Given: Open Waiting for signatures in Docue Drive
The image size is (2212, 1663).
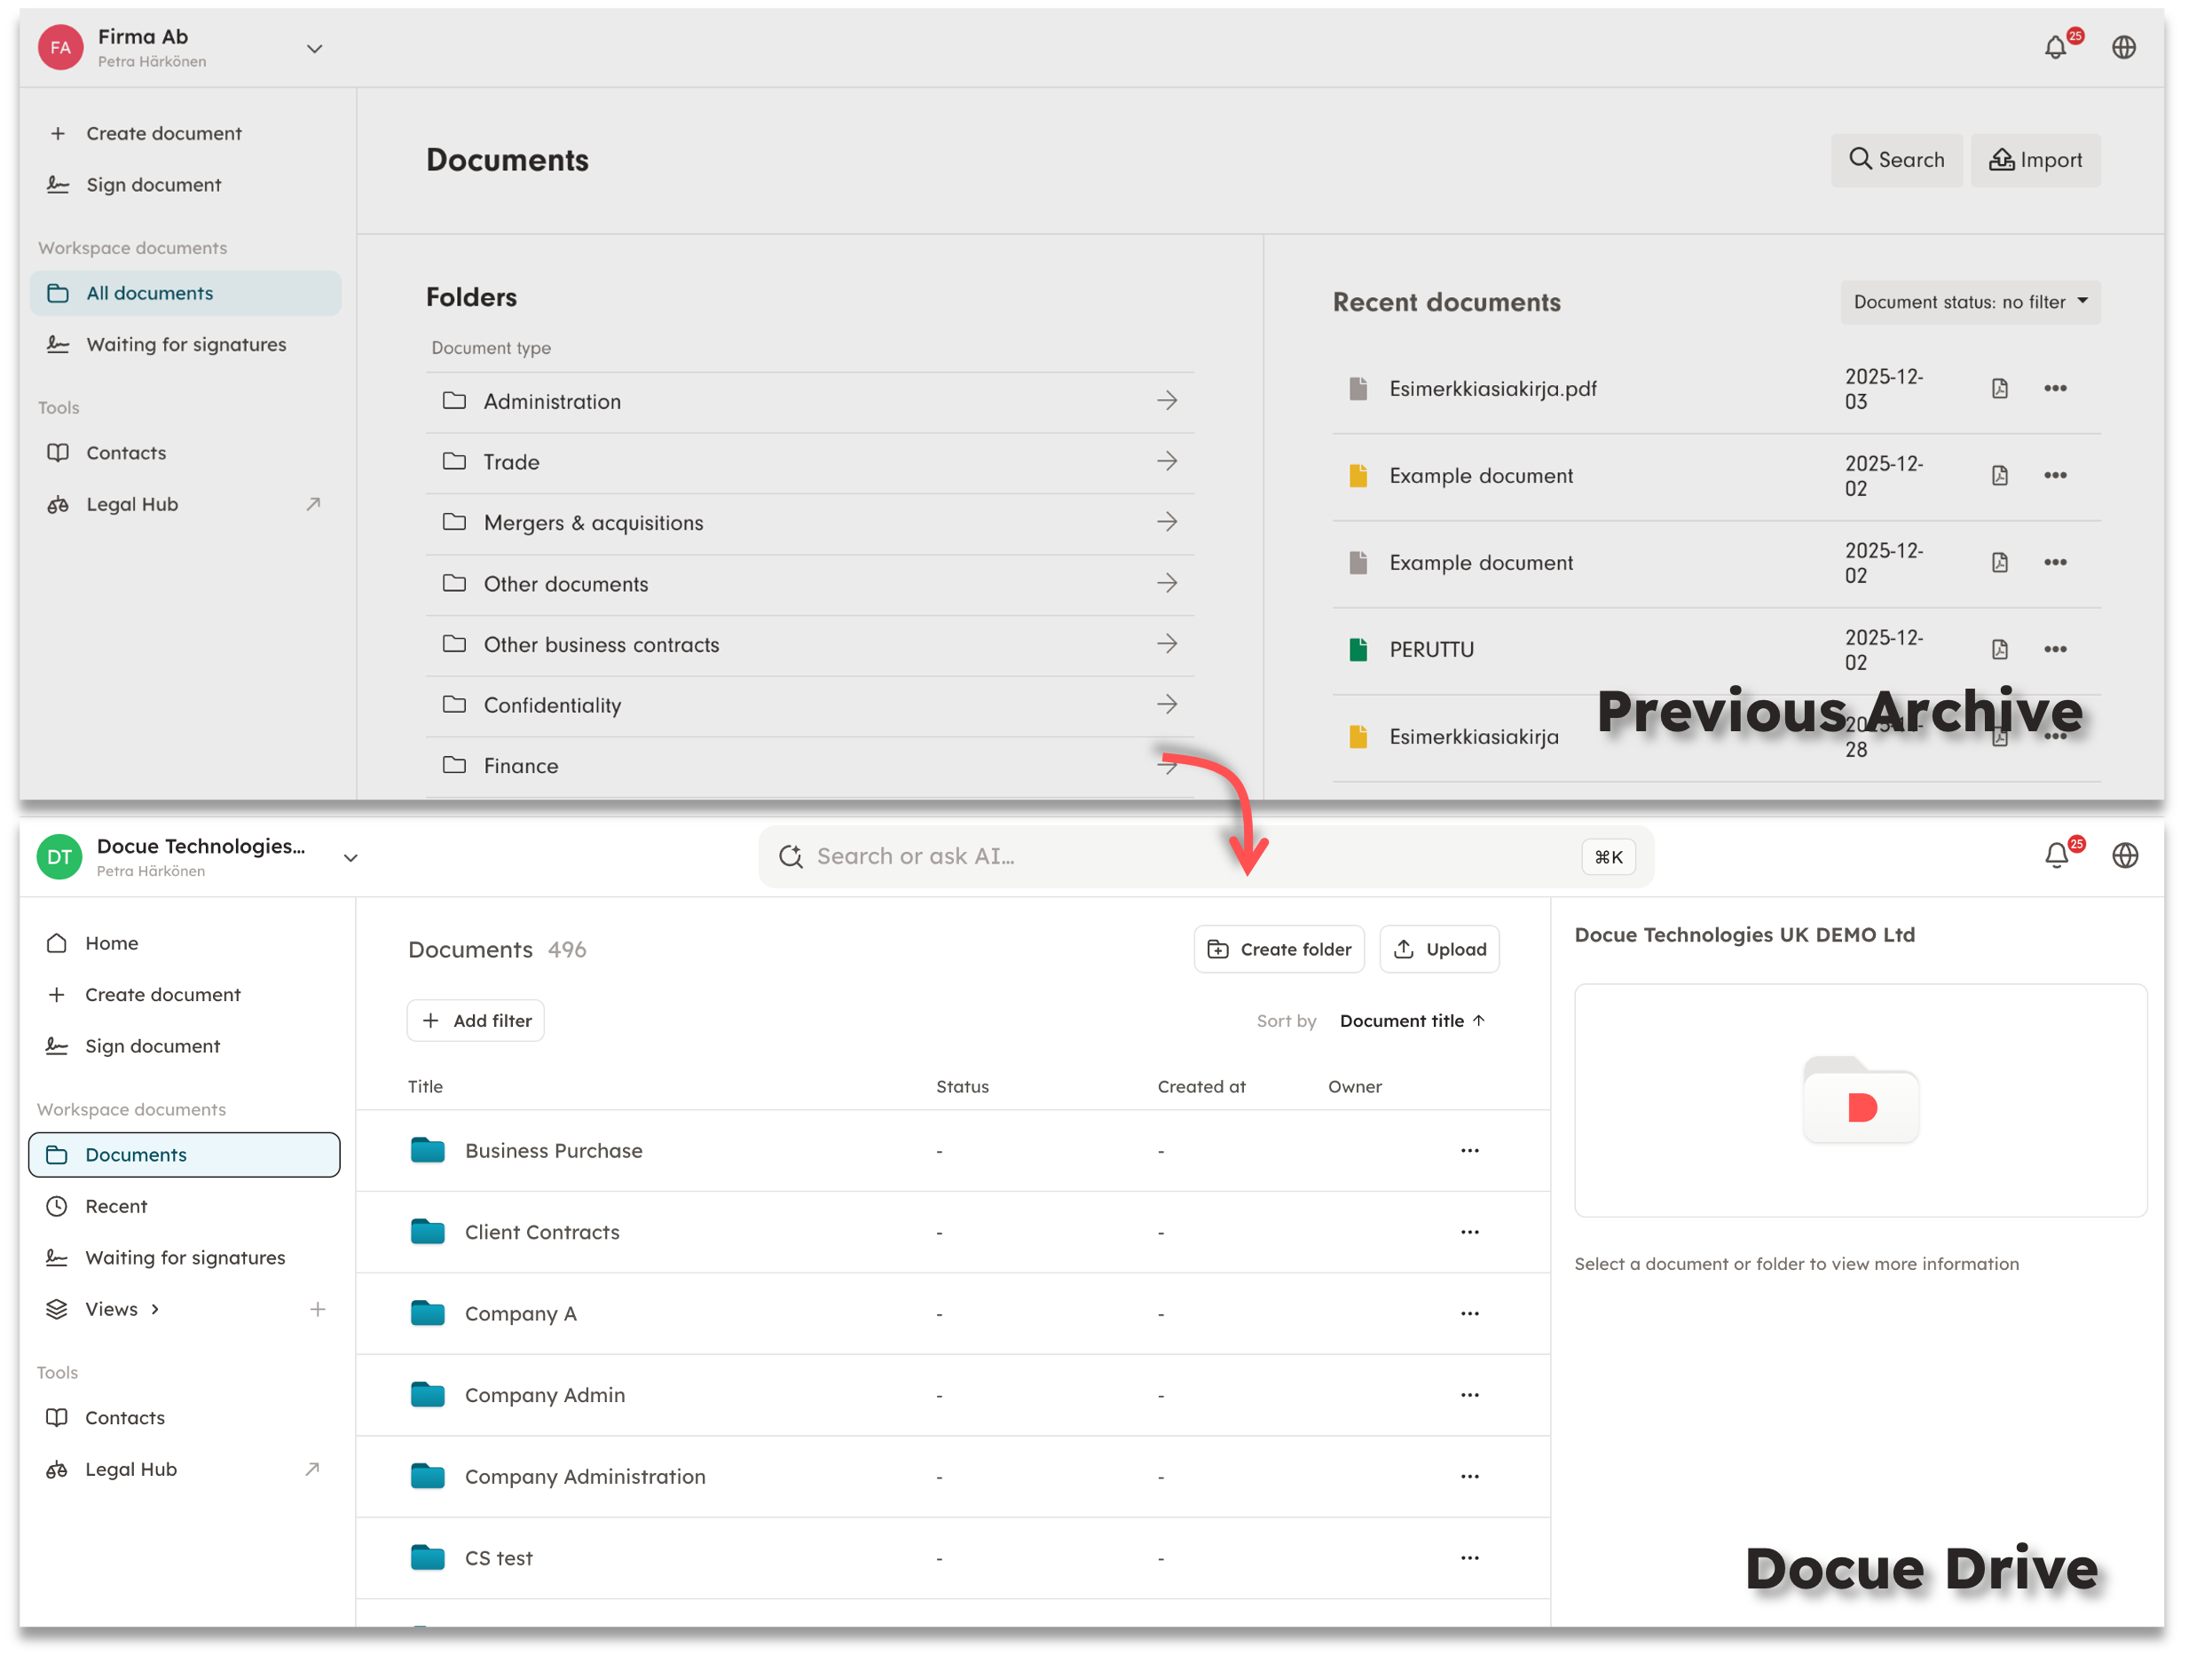Looking at the screenshot, I should pyautogui.click(x=185, y=1257).
